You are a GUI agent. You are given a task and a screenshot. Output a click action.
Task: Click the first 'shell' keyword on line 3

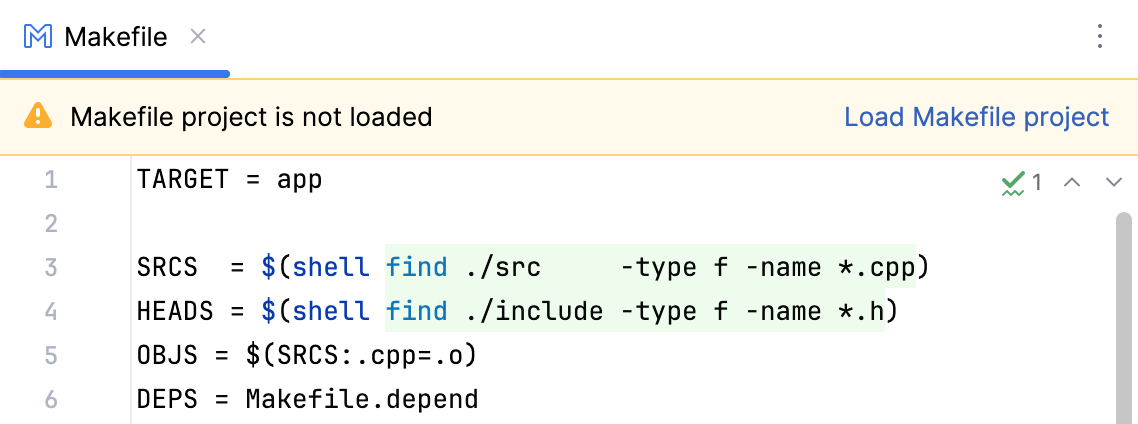[332, 268]
